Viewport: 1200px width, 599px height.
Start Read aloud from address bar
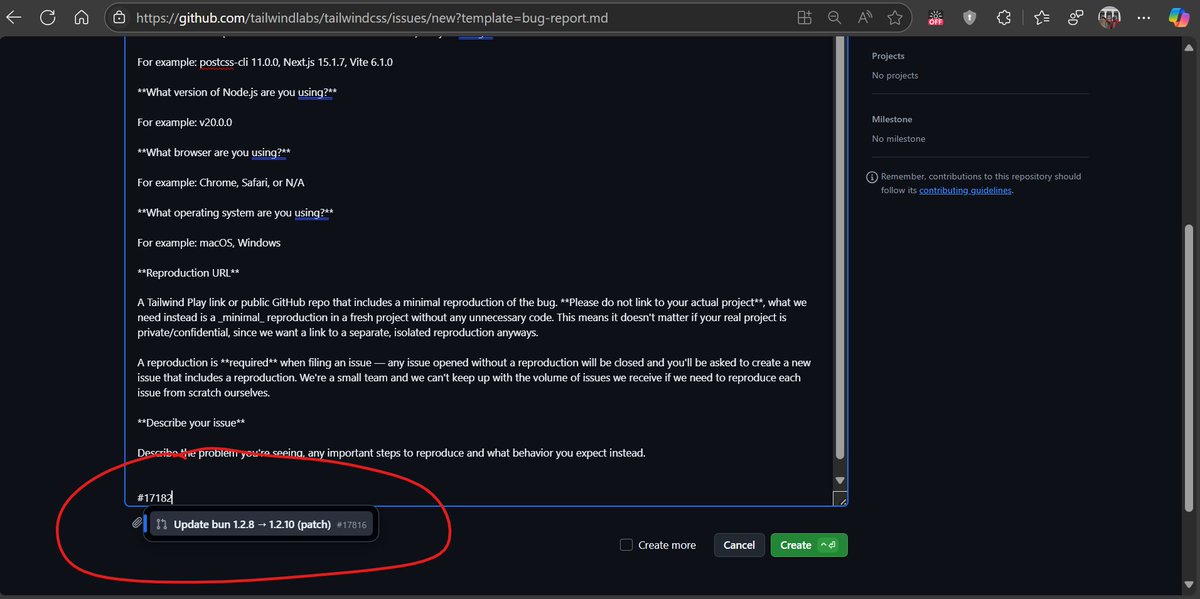pyautogui.click(x=864, y=18)
